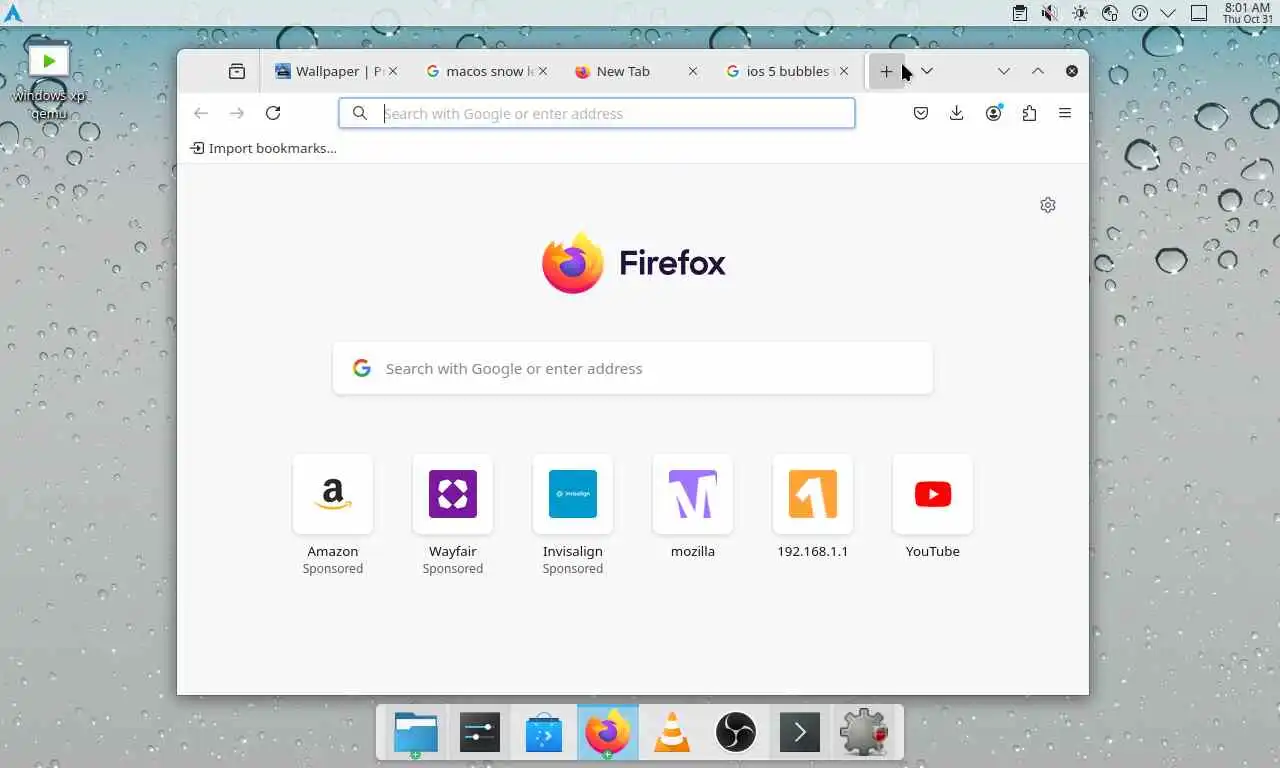Launch the Discover software store dock icon
Viewport: 1280px width, 768px height.
click(x=544, y=733)
